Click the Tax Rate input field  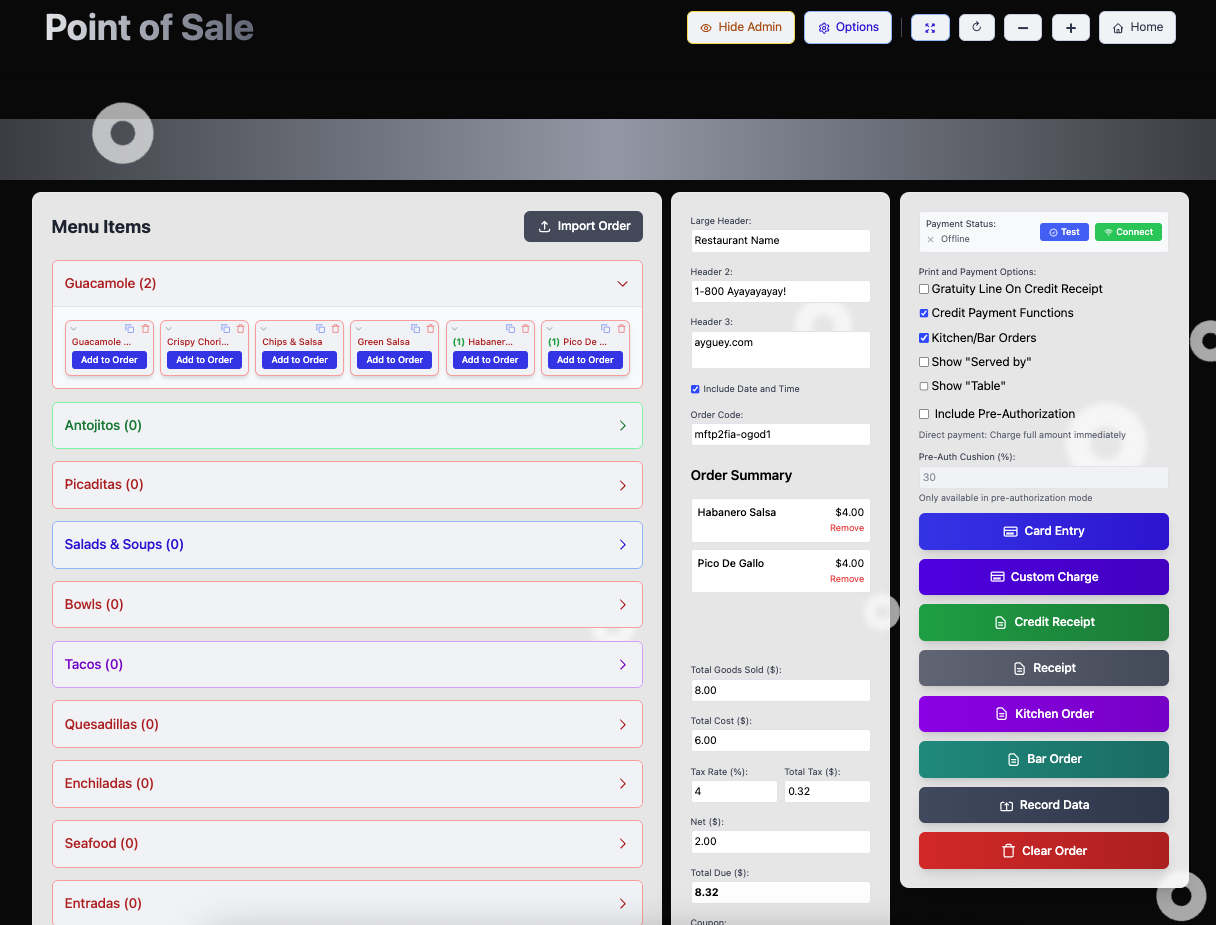pos(734,791)
